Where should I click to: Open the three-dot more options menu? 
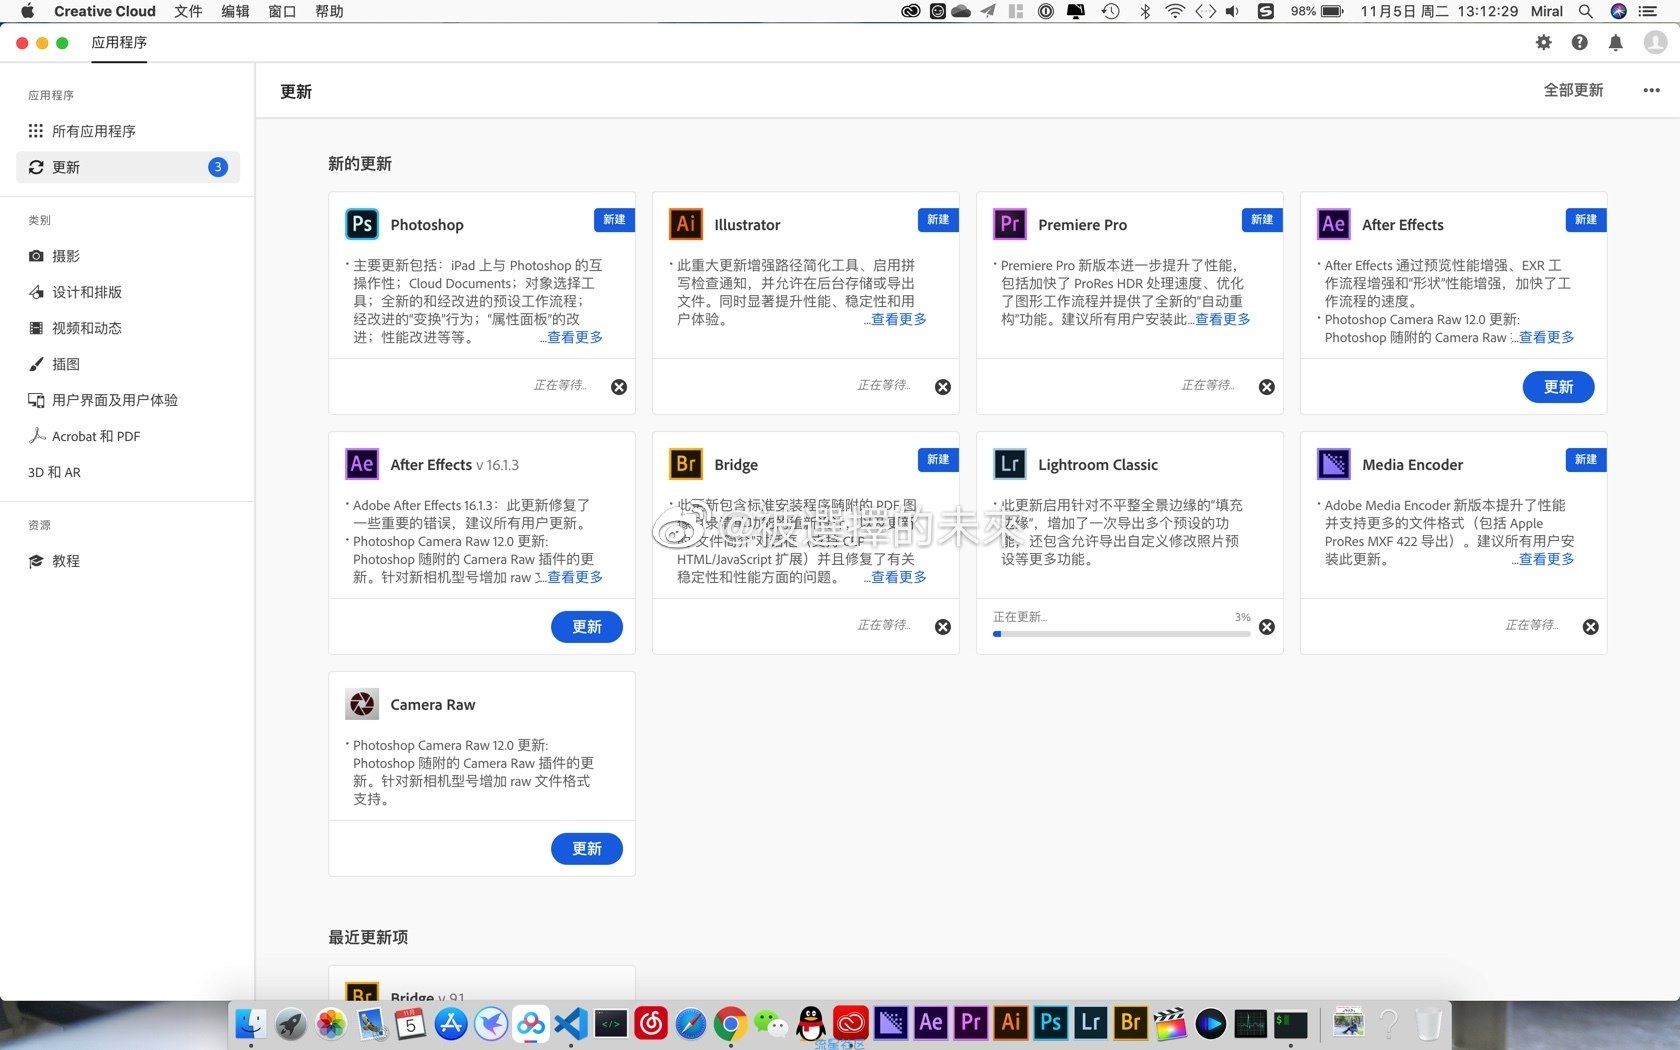click(x=1652, y=91)
